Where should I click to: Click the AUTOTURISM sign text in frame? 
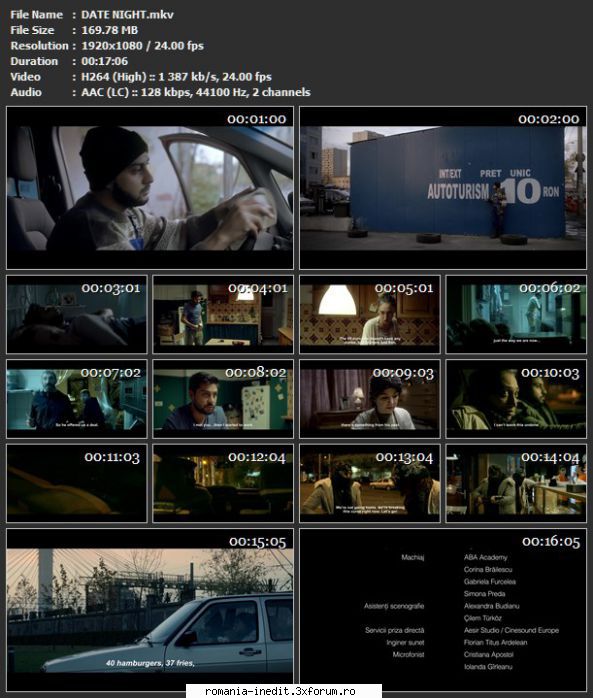[458, 191]
